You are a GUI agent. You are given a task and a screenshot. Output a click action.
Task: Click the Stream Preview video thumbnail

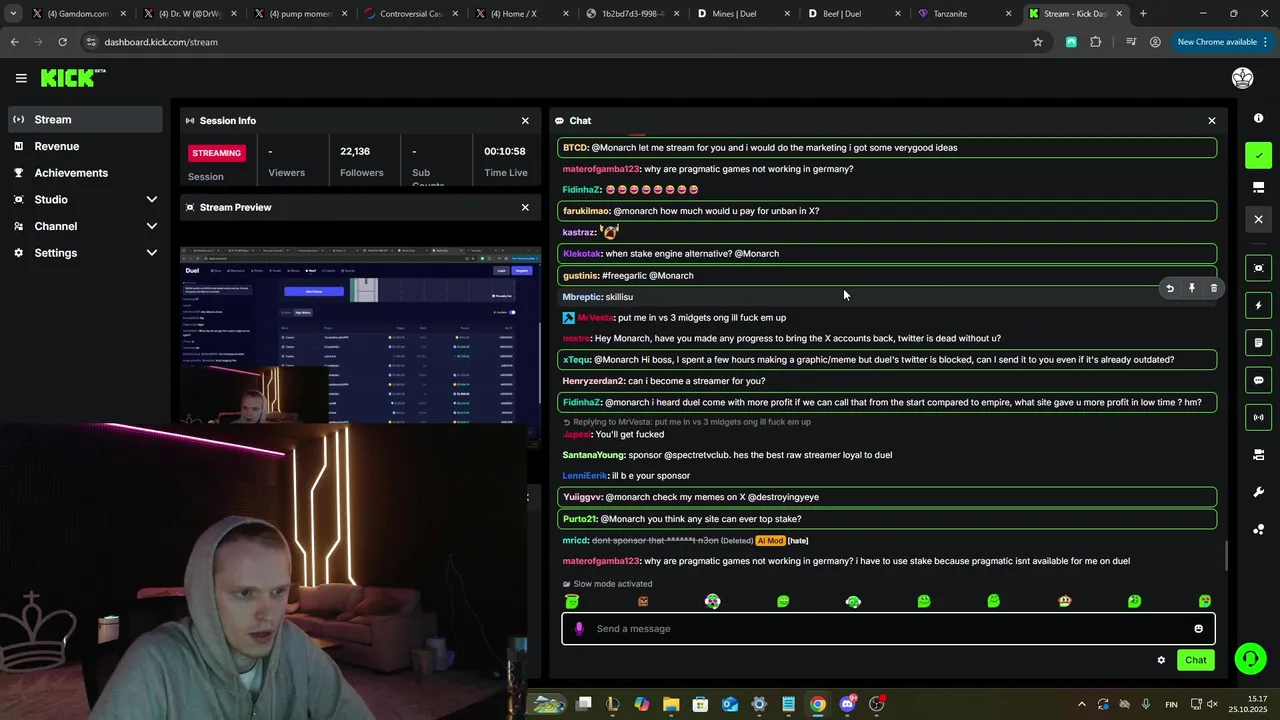pos(361,335)
